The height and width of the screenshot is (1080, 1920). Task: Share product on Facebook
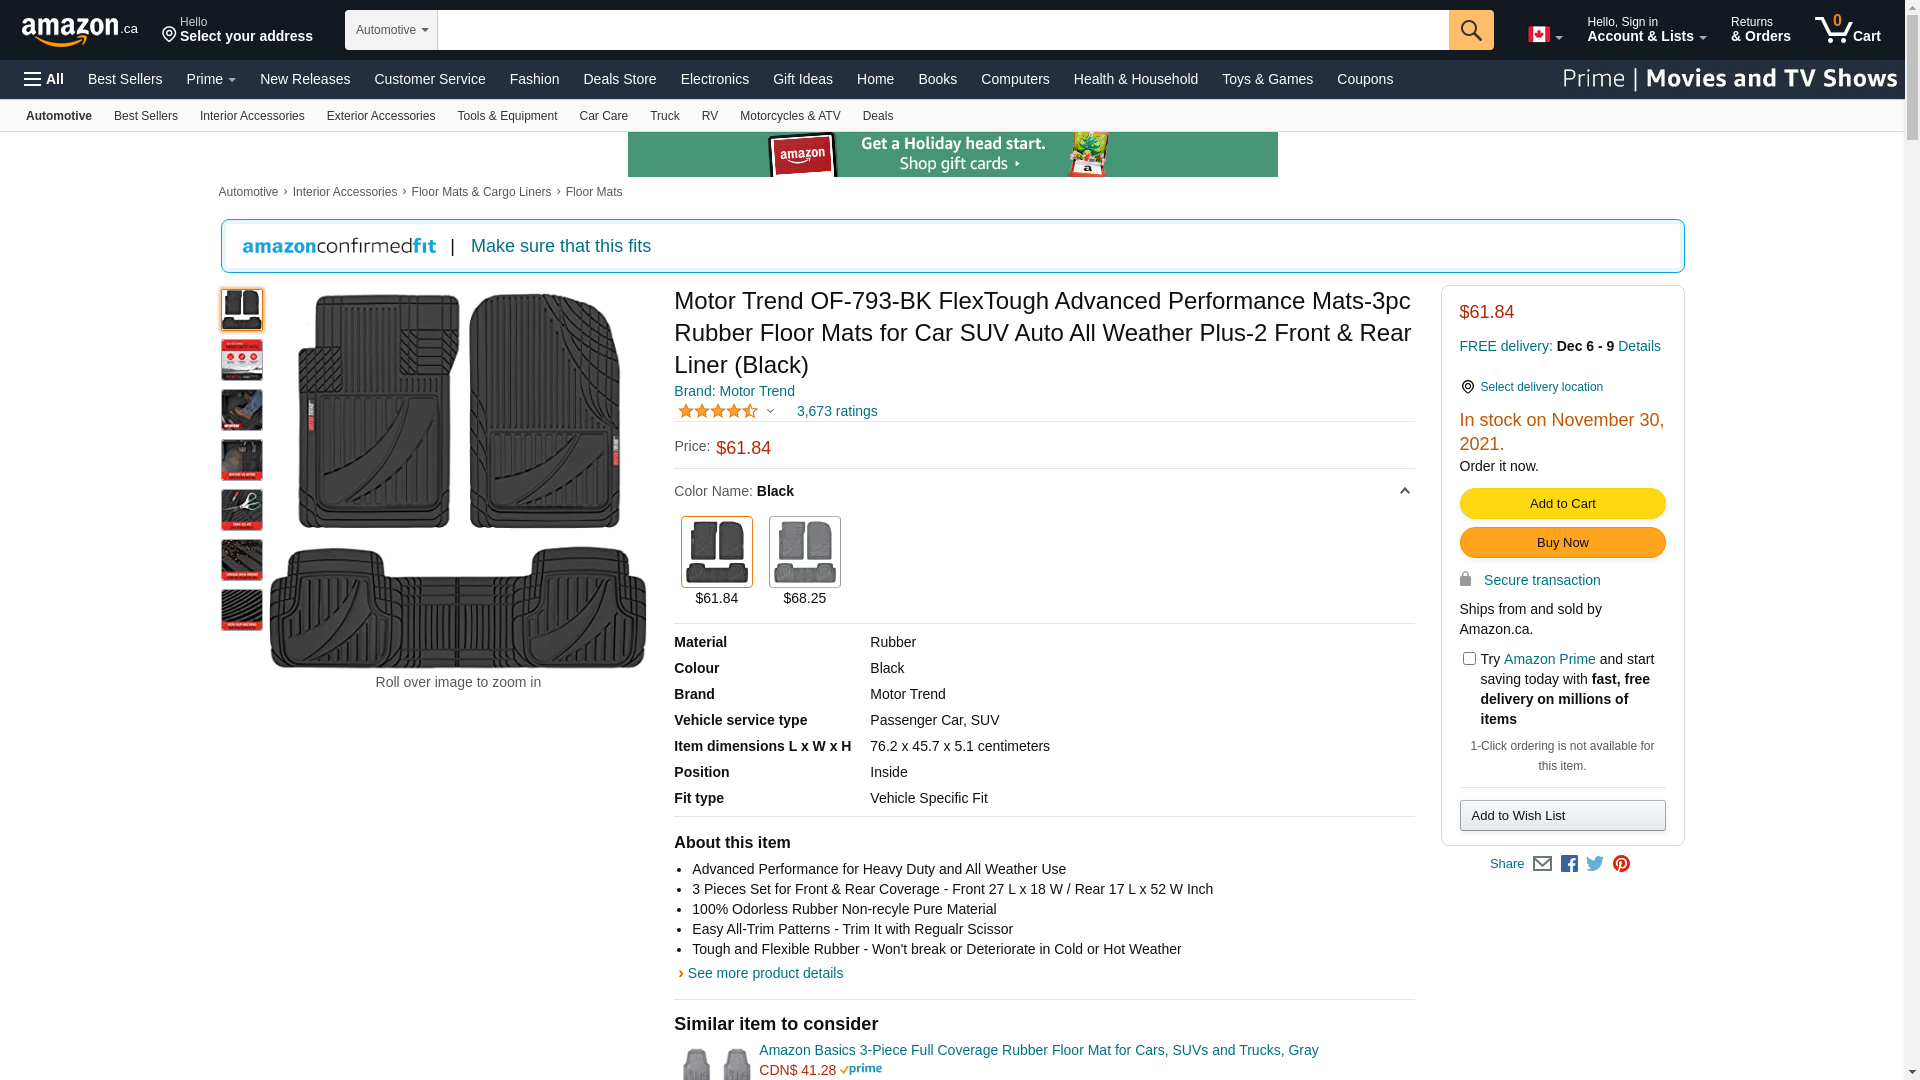(x=1569, y=864)
